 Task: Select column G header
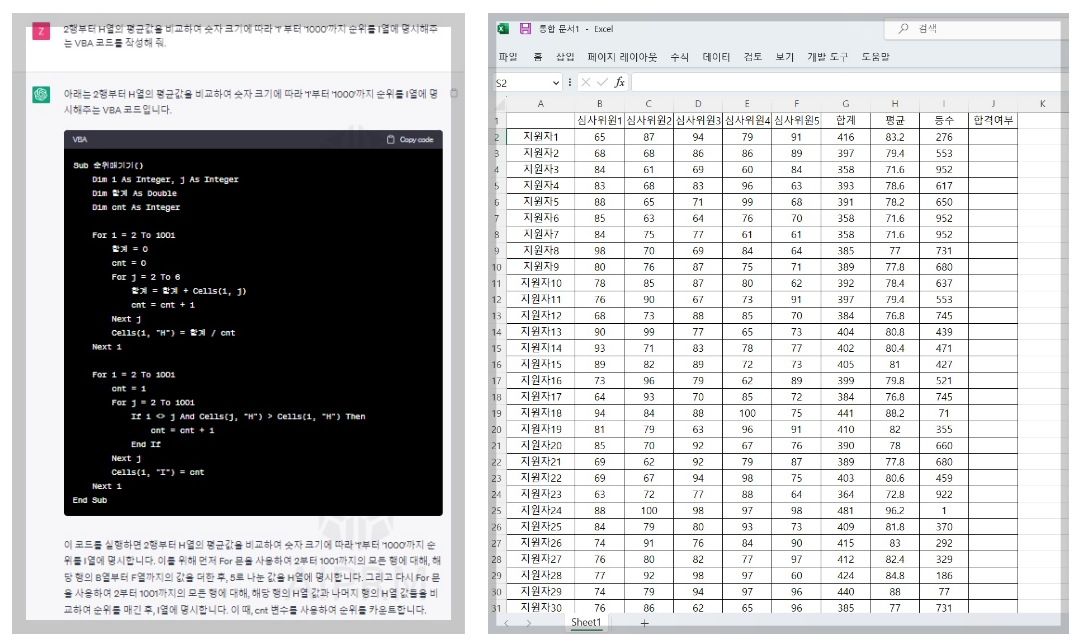point(846,104)
